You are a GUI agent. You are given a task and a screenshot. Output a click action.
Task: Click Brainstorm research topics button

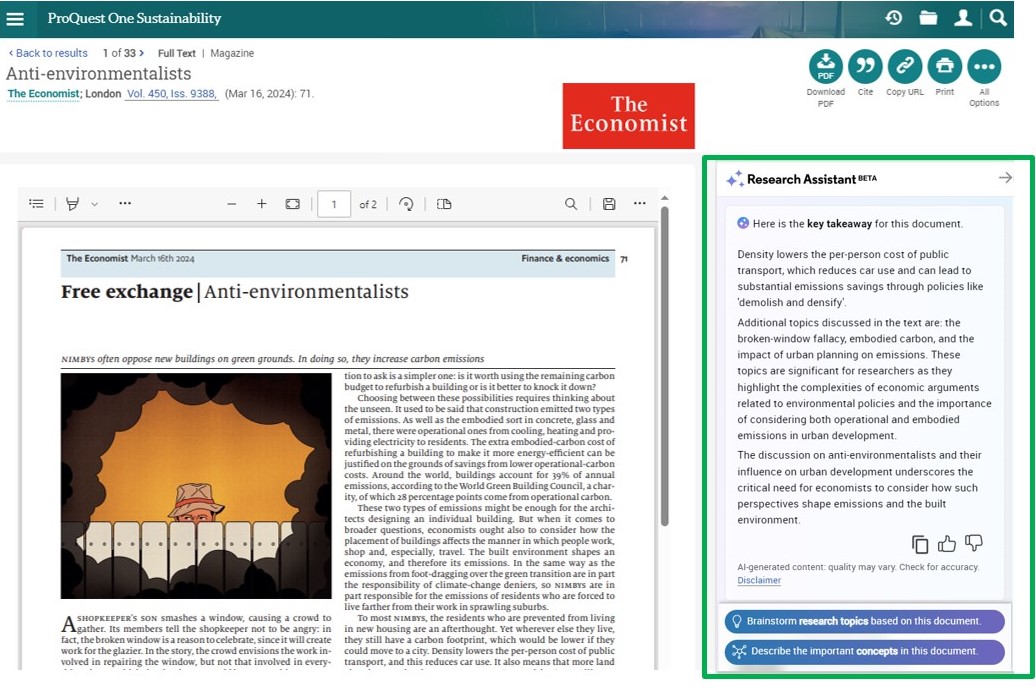tap(864, 621)
